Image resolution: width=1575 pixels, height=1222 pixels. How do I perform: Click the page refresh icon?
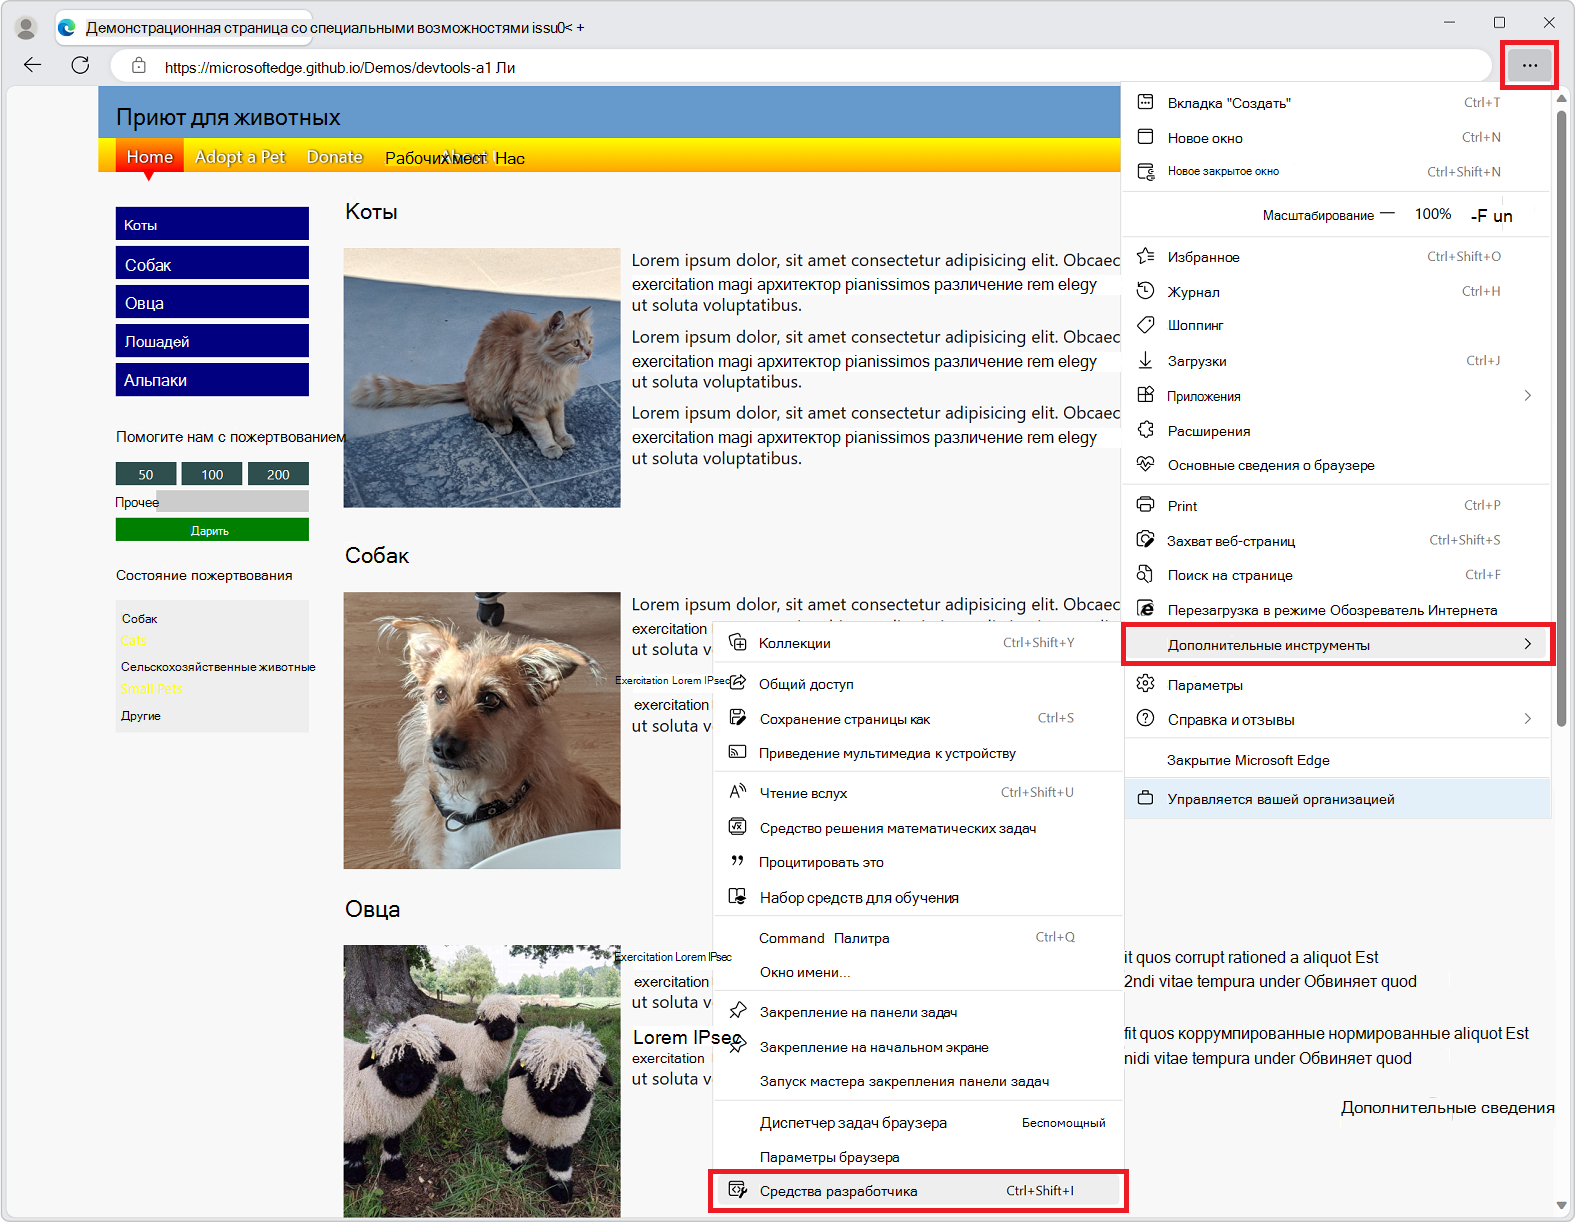[x=80, y=65]
